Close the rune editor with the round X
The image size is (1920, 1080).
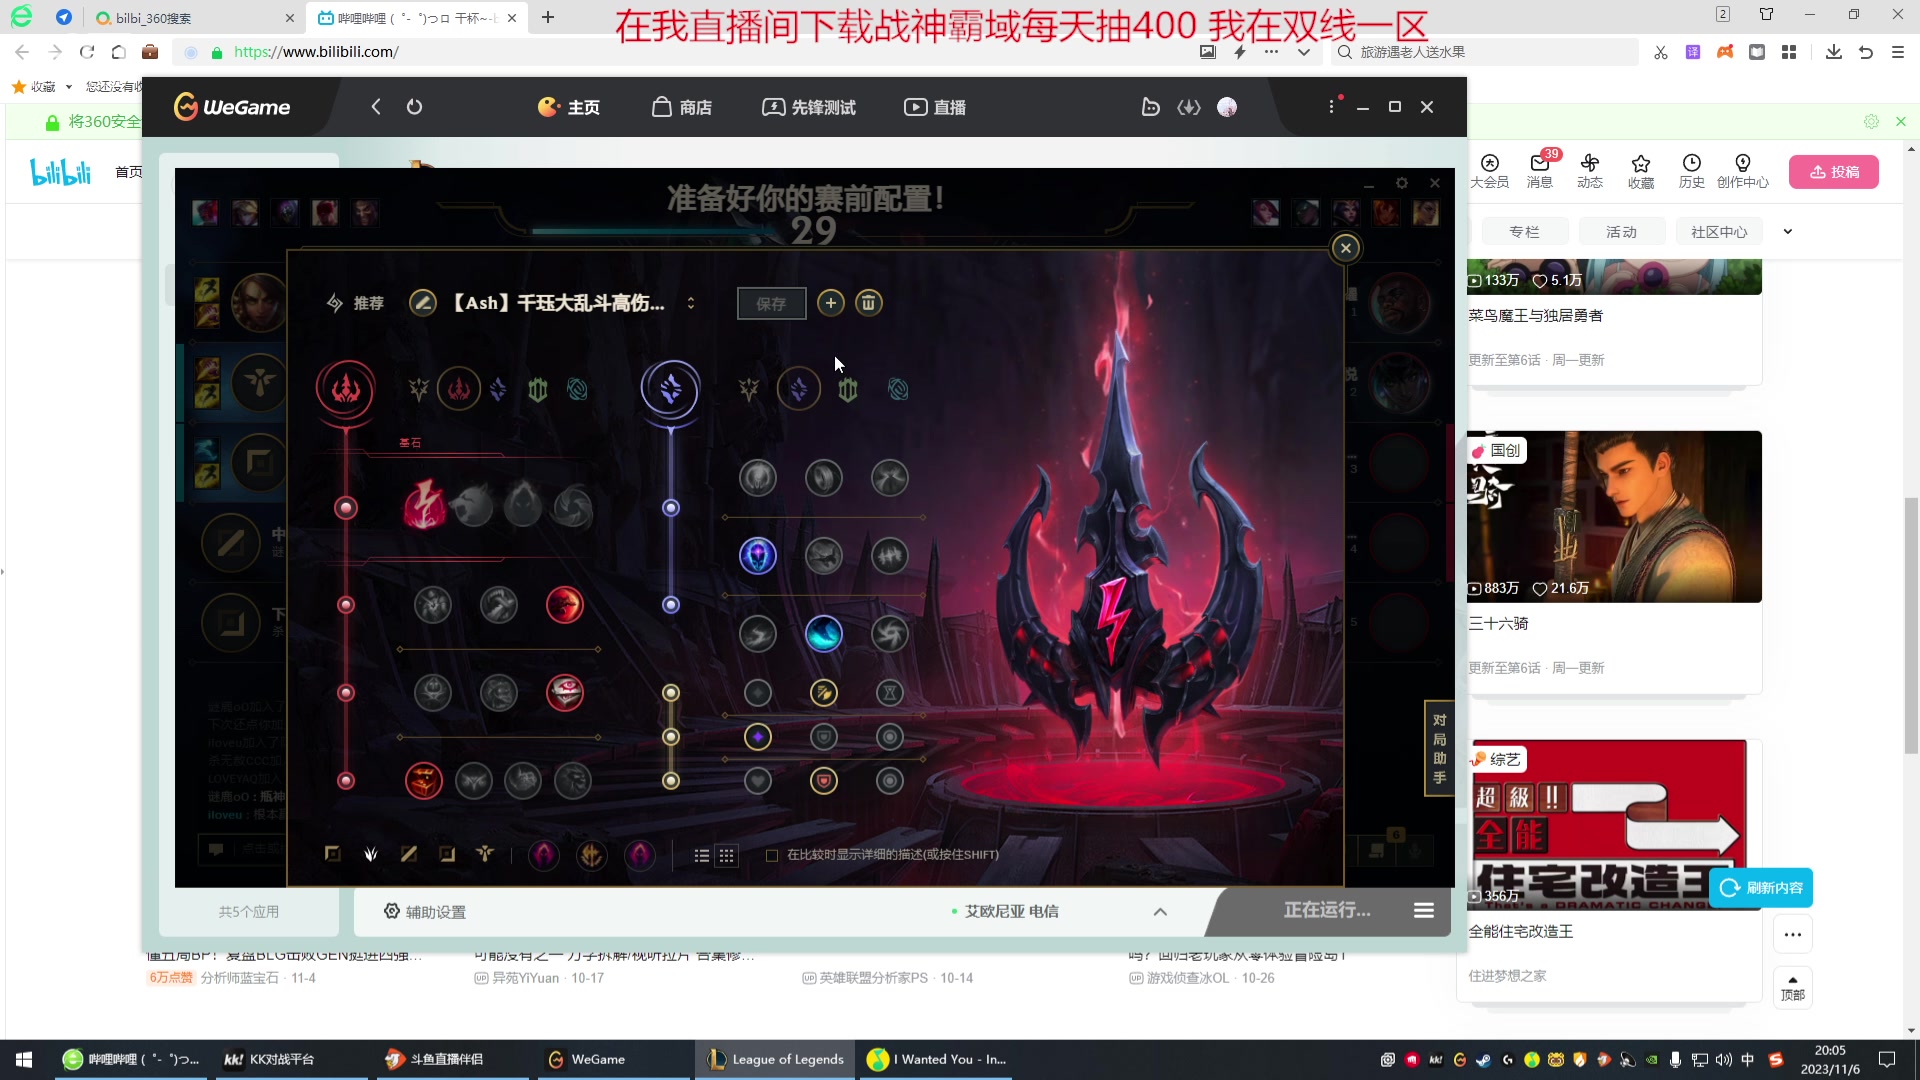point(1345,248)
